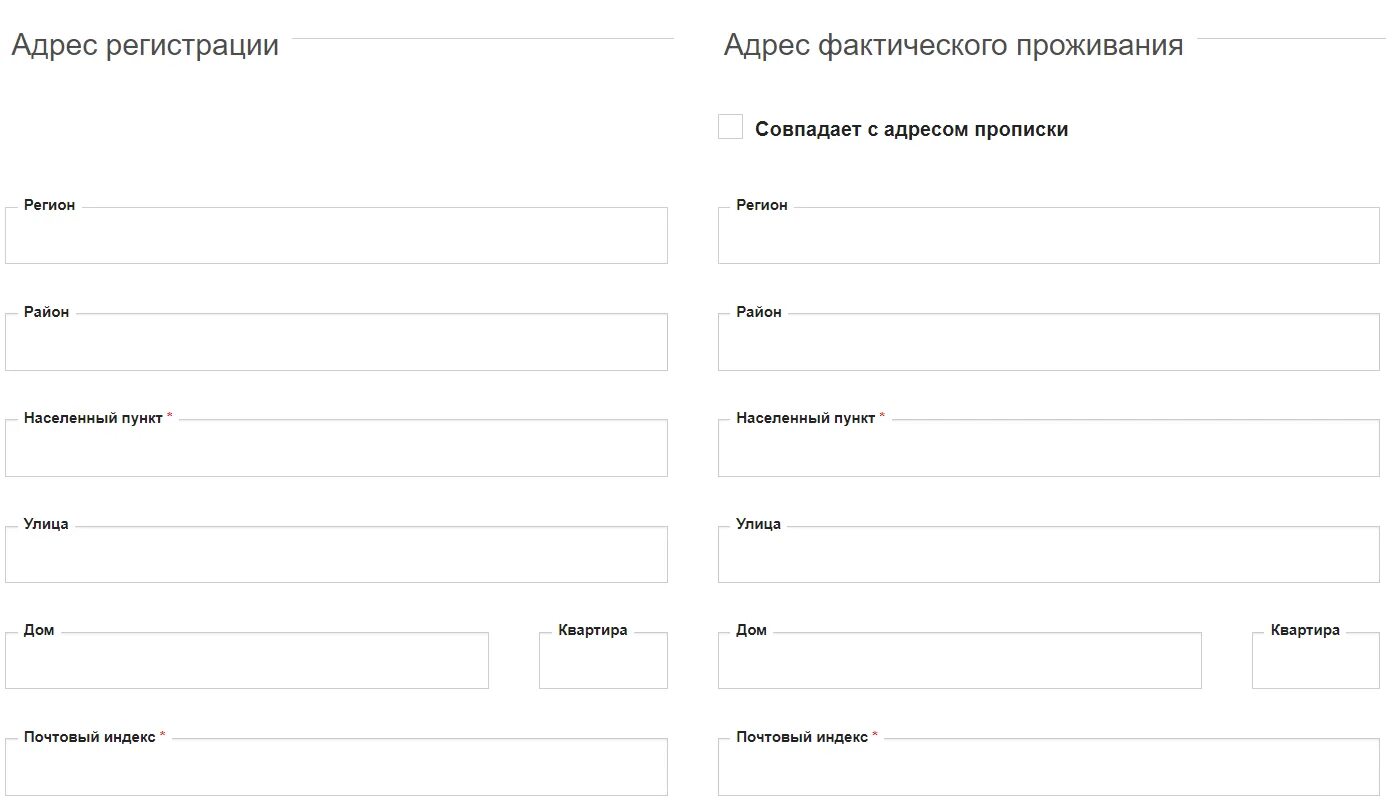Select Улица field in Адрес фактического проживания
Image resolution: width=1395 pixels, height=807 pixels.
(1049, 554)
